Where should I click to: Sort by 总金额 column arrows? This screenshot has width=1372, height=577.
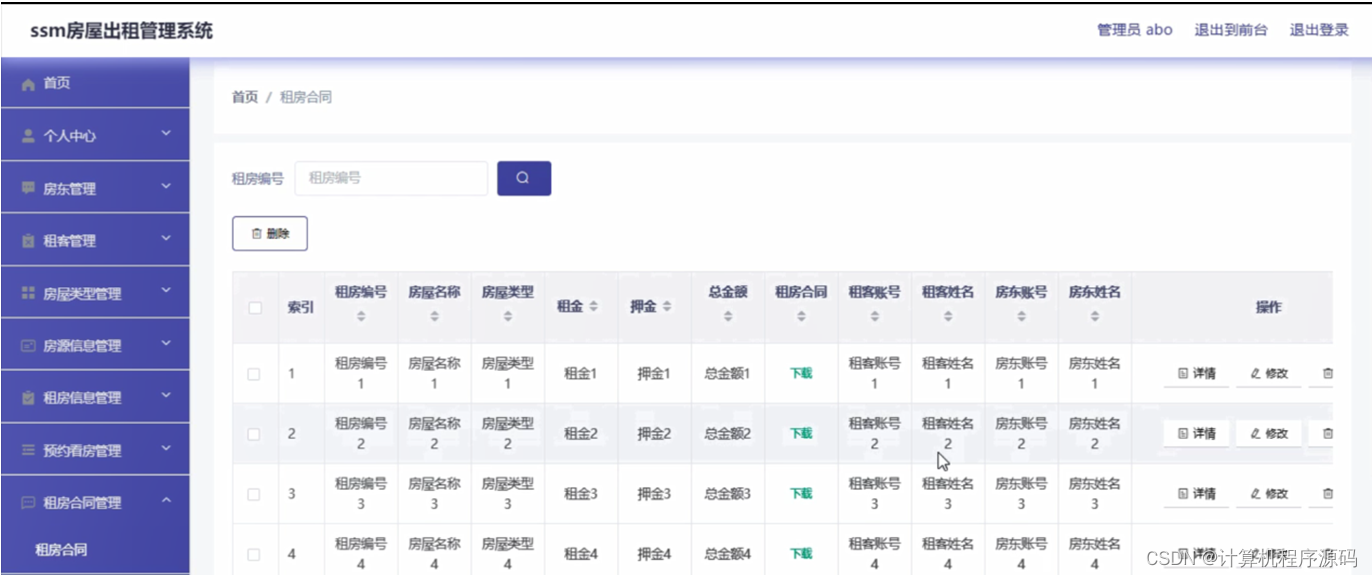(728, 316)
